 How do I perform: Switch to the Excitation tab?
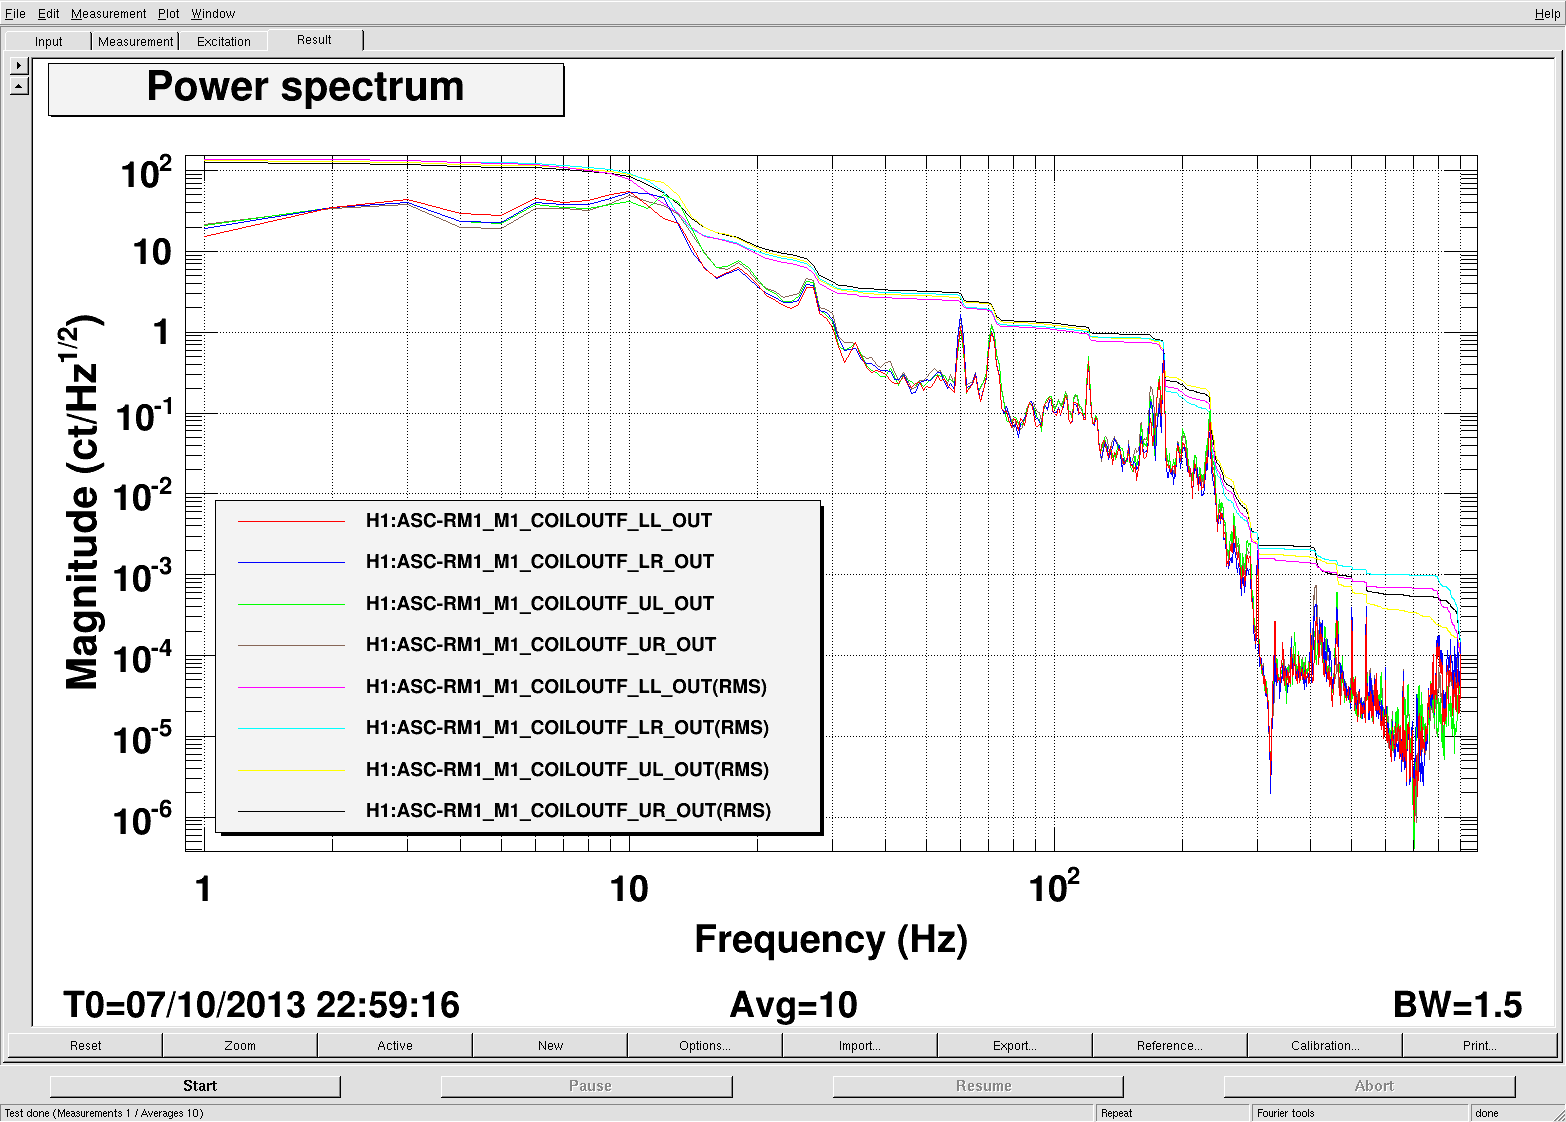point(223,42)
